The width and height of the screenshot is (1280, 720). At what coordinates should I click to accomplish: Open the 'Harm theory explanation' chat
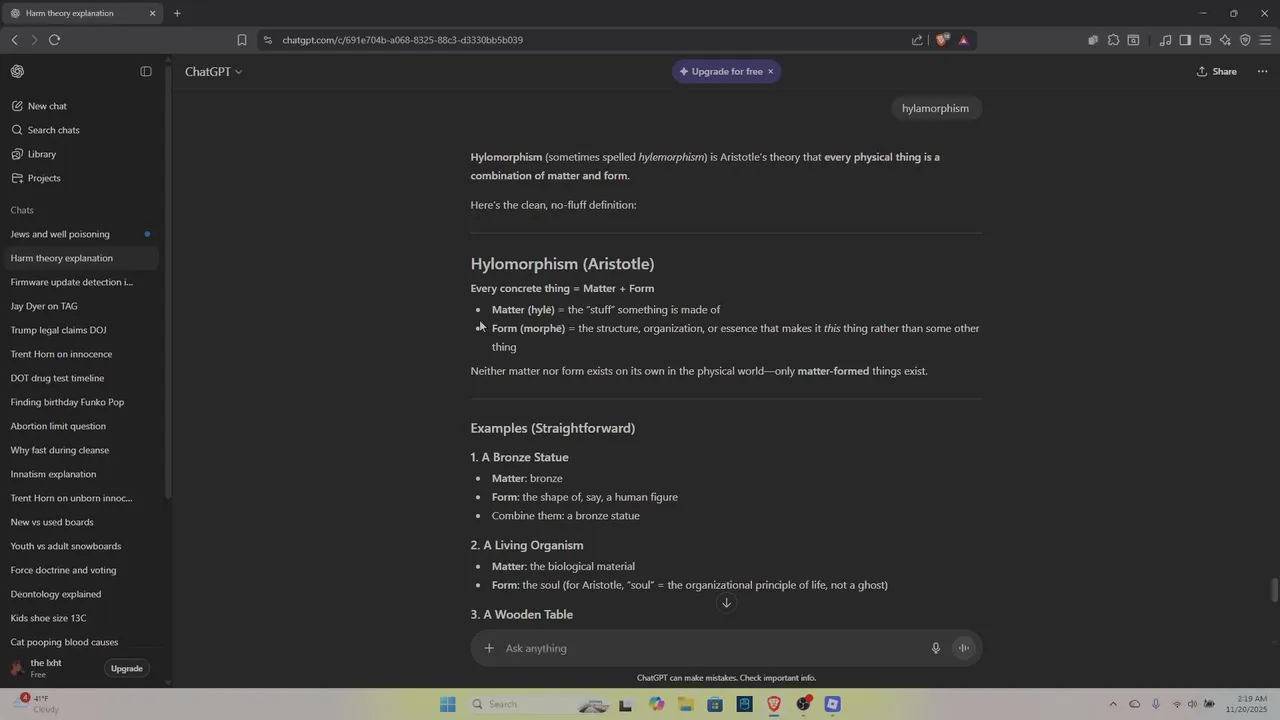(x=80, y=258)
